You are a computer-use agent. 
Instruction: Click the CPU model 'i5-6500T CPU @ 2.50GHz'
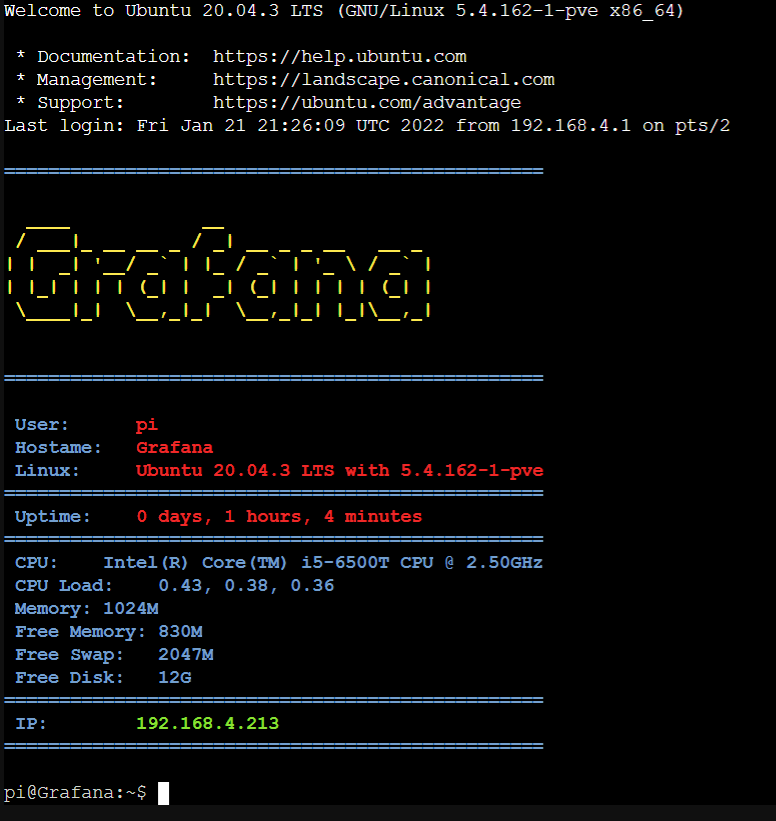coord(422,563)
